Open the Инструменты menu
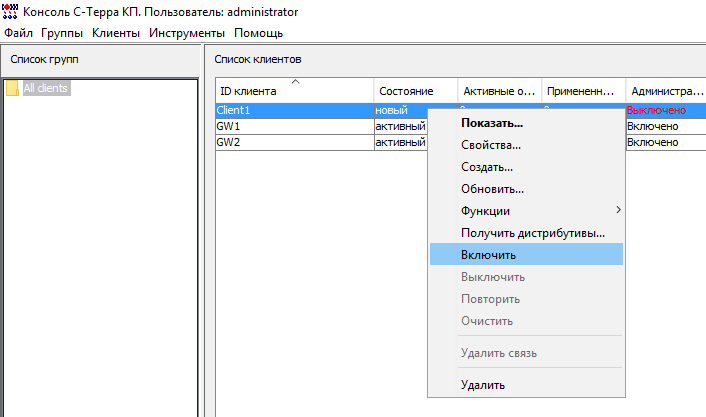 [187, 33]
